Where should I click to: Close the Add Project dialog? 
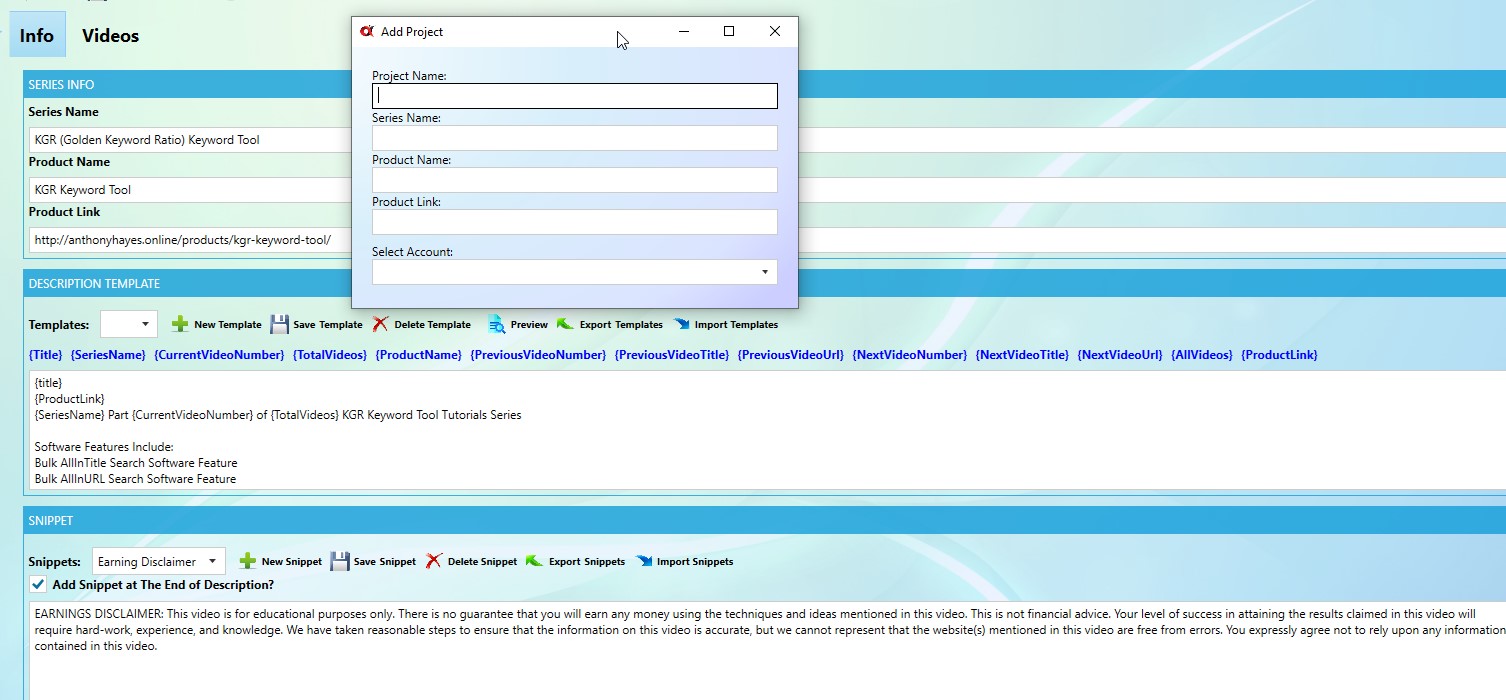pyautogui.click(x=775, y=31)
